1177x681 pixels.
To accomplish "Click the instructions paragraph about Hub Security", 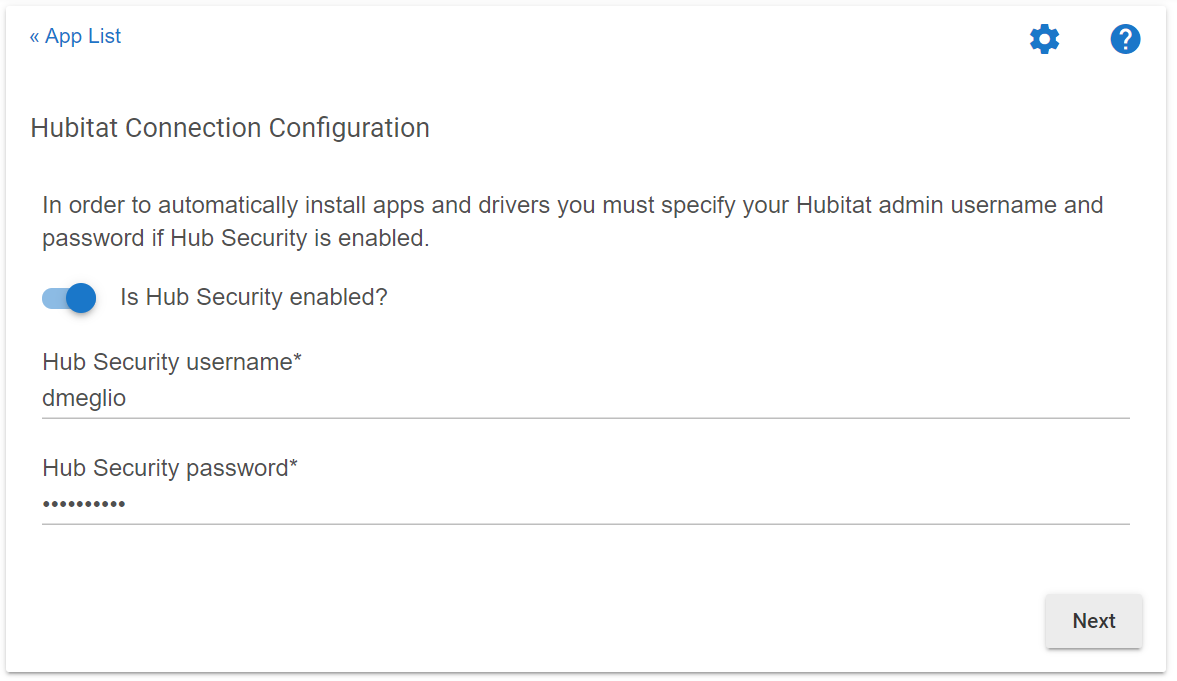I will [x=573, y=221].
